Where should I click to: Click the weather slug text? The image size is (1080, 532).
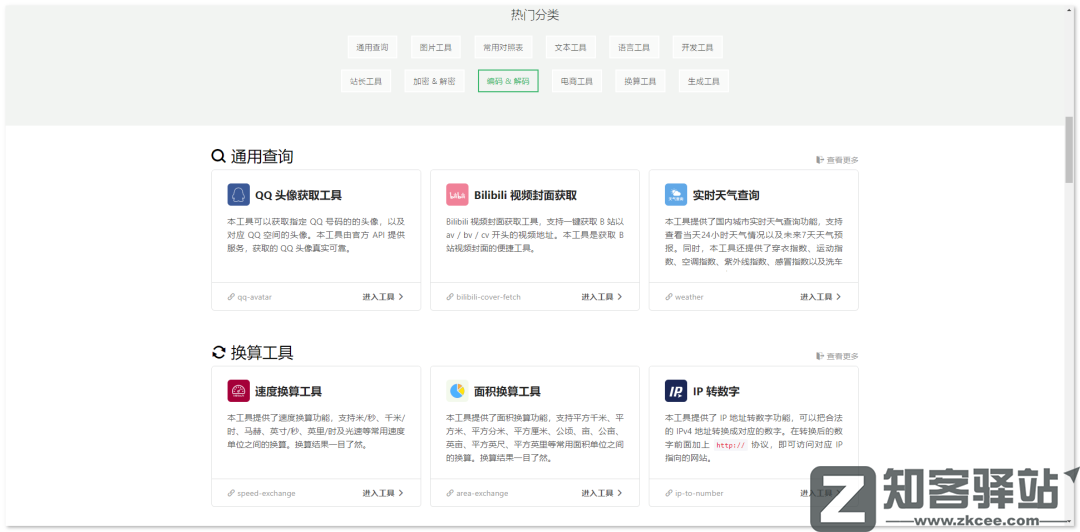pos(689,297)
